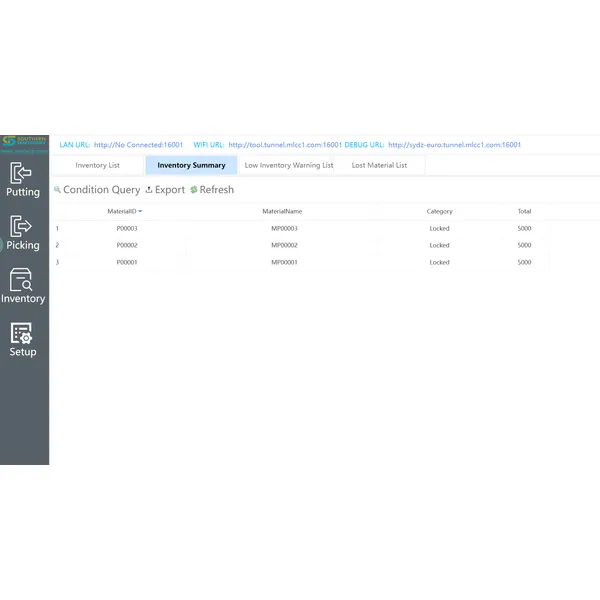Click Locked category in row P00001

pos(439,262)
